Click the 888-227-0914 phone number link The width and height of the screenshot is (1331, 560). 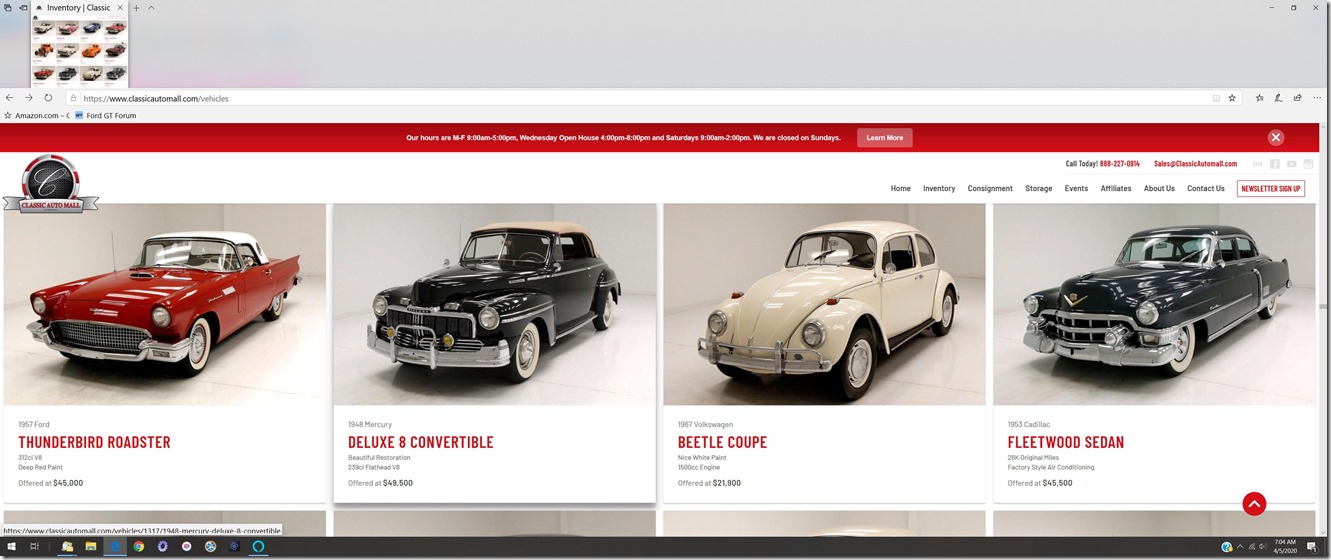1119,164
